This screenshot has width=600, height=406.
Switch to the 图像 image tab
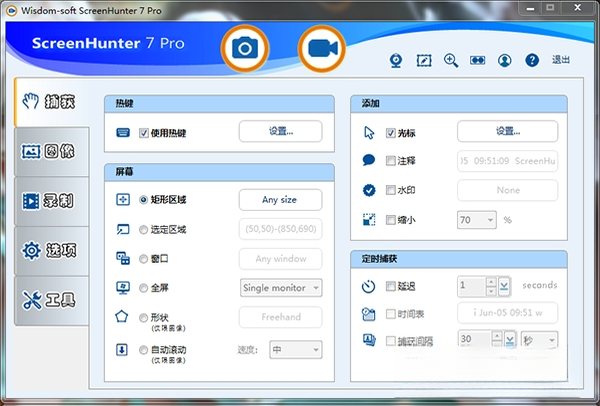point(52,152)
